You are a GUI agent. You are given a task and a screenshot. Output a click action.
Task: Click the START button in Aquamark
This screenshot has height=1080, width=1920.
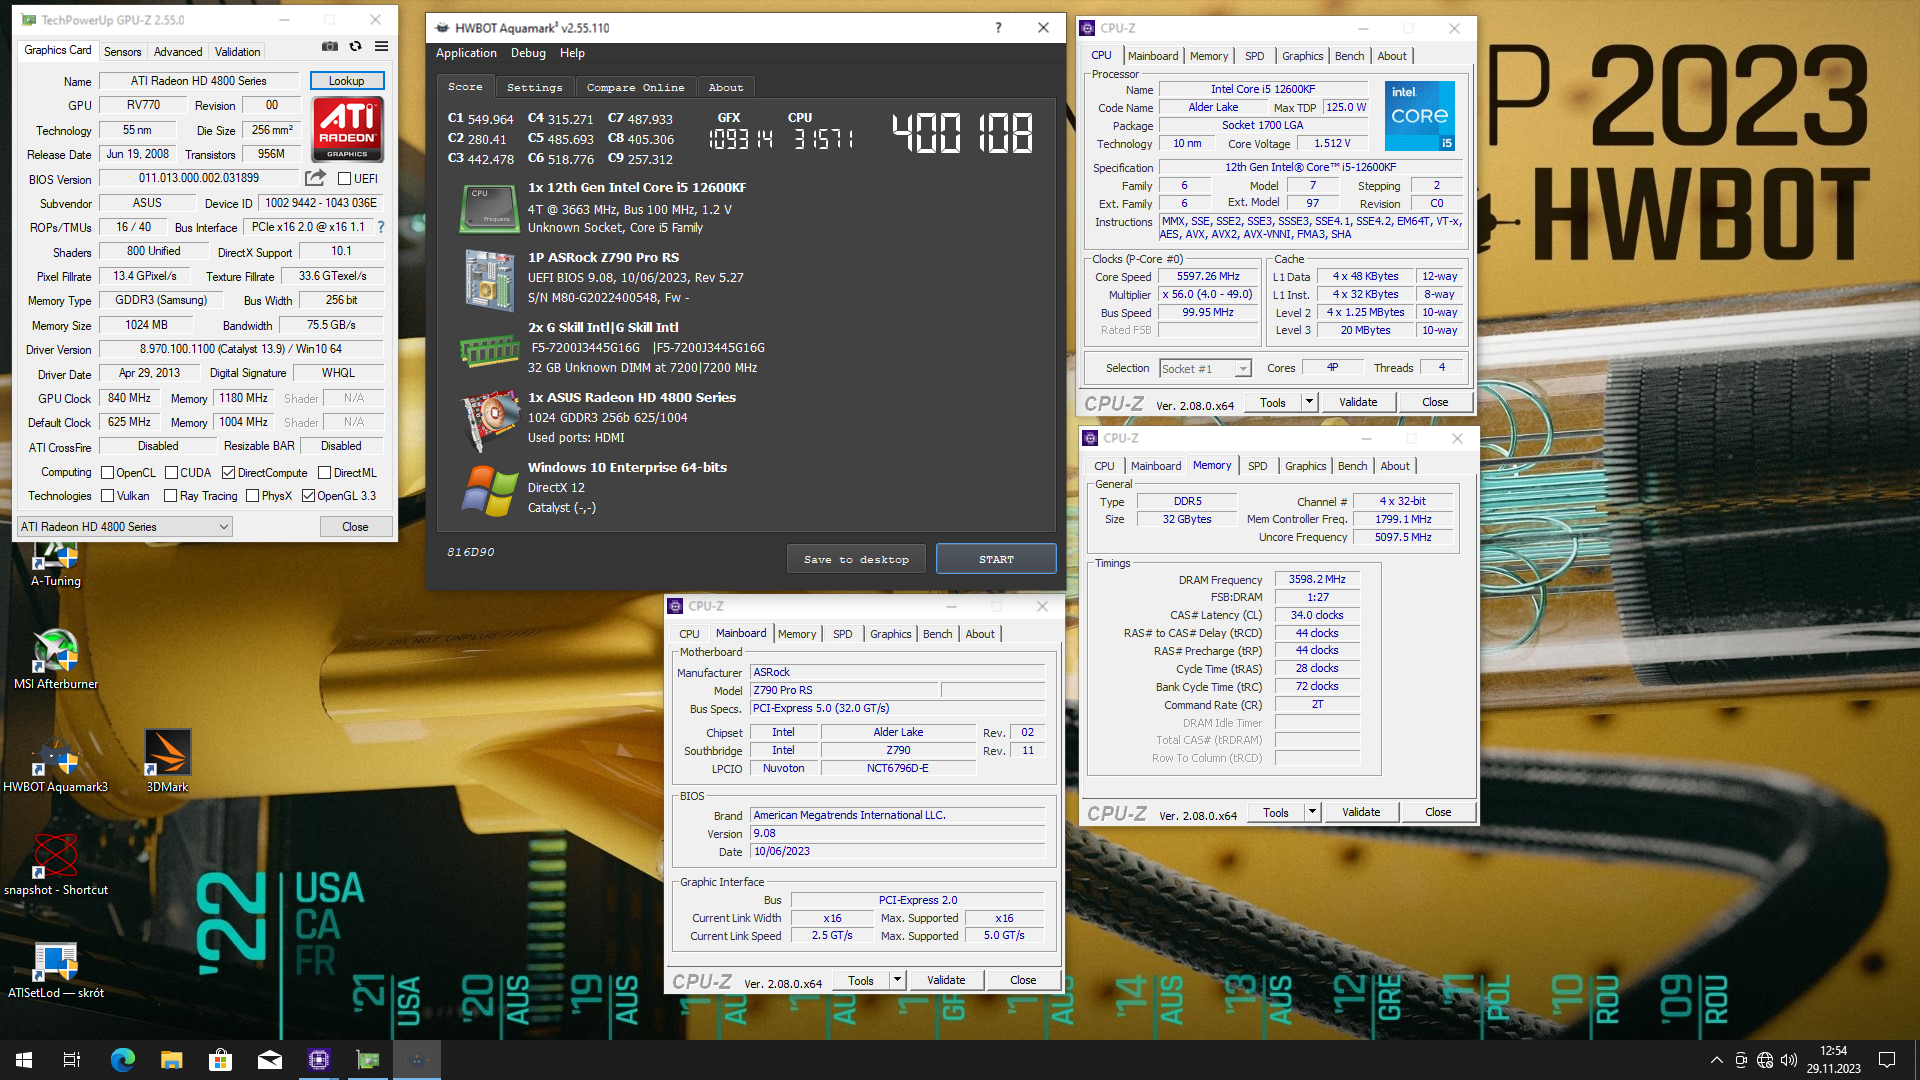996,559
